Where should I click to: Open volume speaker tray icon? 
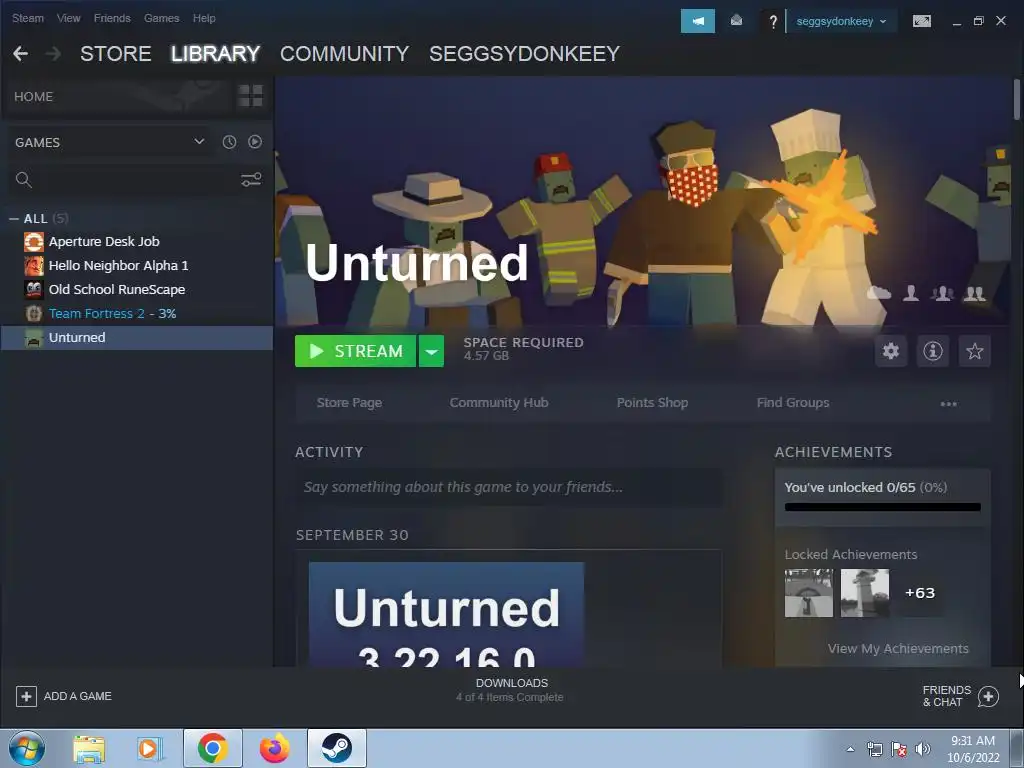923,749
